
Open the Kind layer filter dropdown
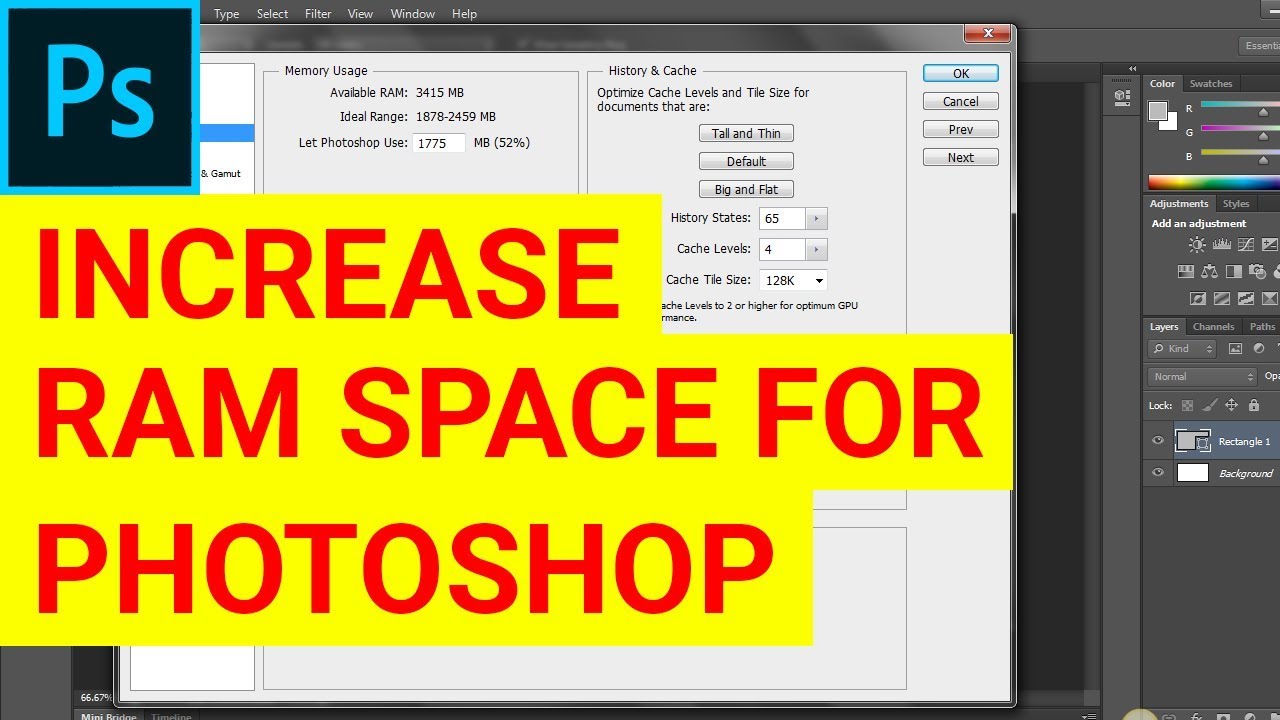(x=1182, y=349)
